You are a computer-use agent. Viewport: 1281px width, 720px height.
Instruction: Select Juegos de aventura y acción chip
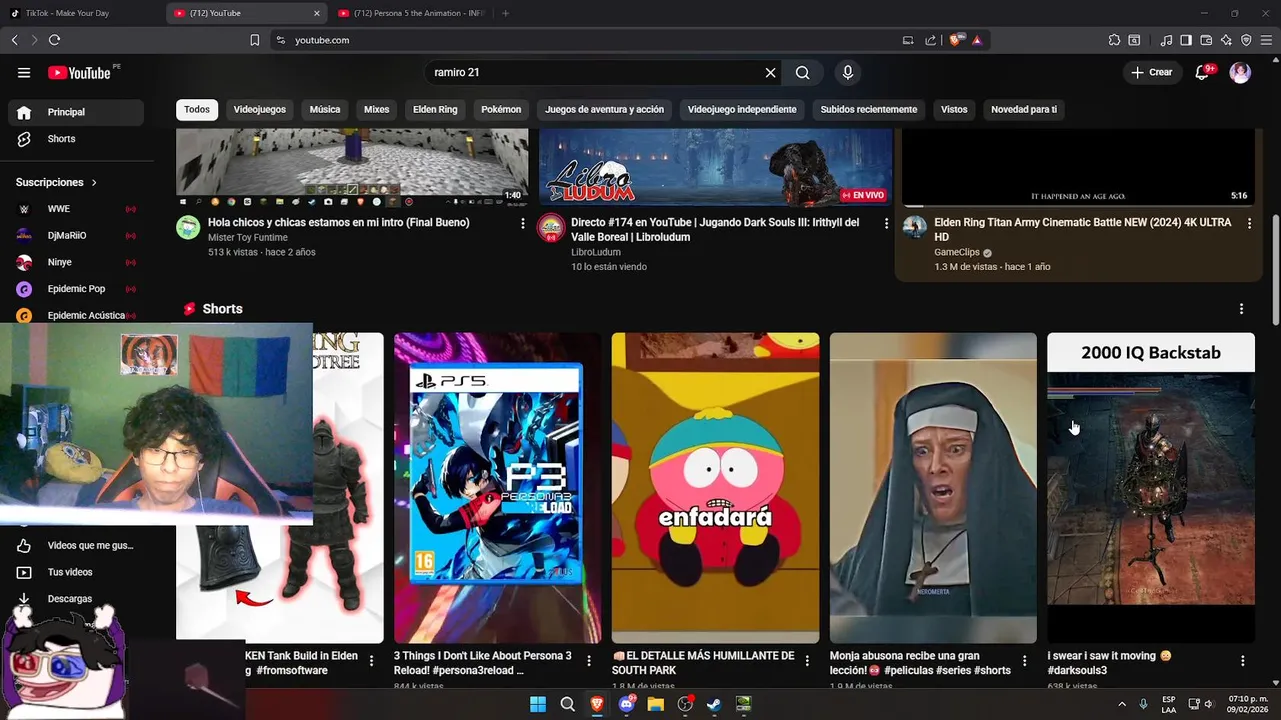(605, 110)
